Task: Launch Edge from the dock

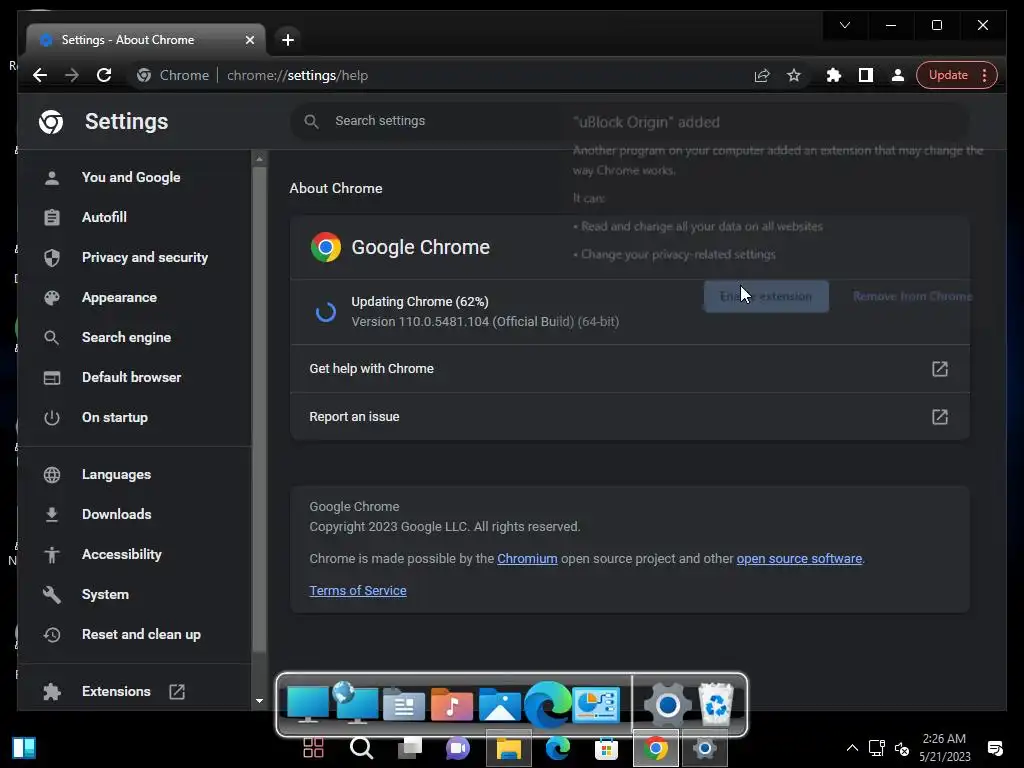Action: click(547, 705)
